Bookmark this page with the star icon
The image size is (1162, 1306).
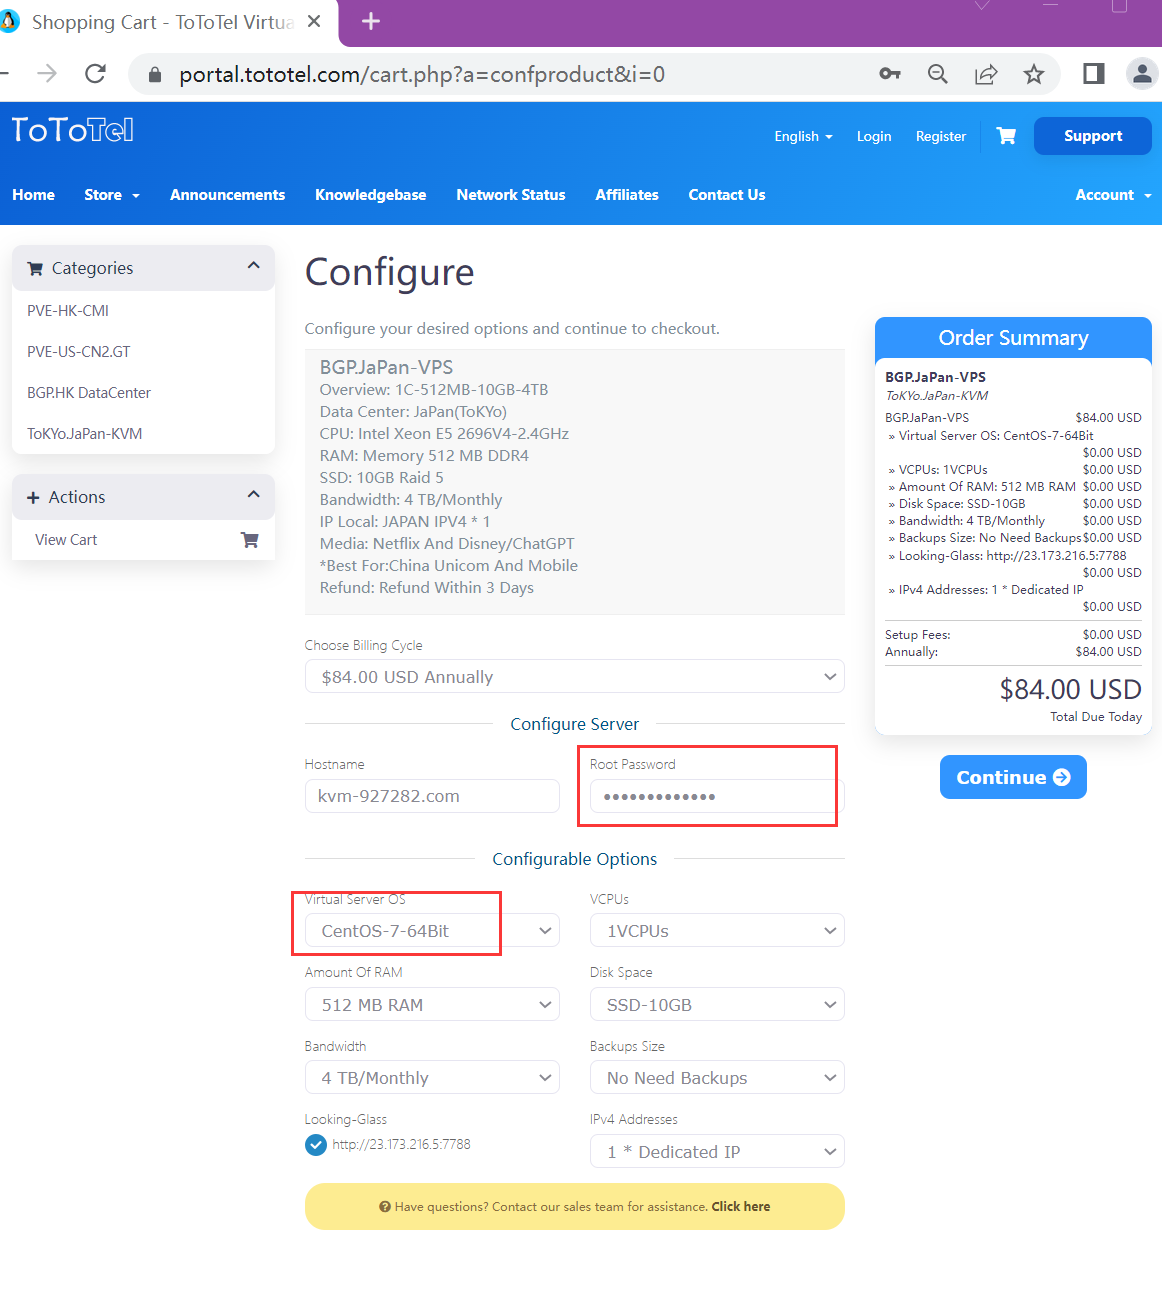[x=1034, y=74]
